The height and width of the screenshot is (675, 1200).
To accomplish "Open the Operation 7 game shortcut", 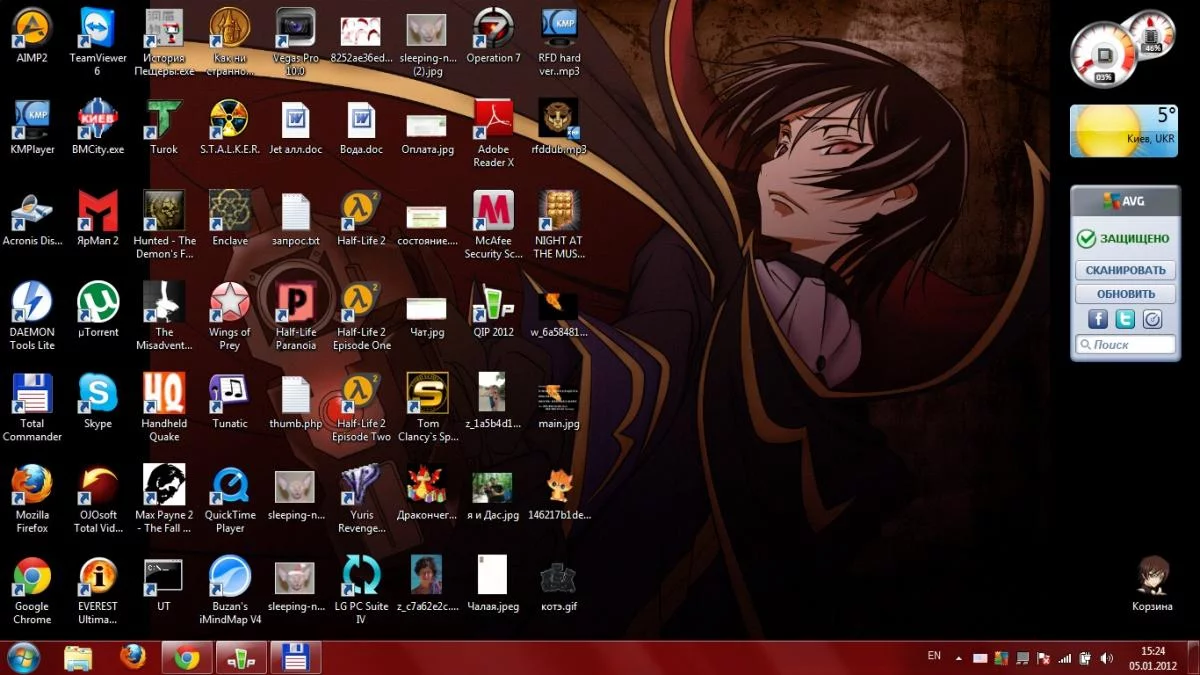I will [493, 36].
